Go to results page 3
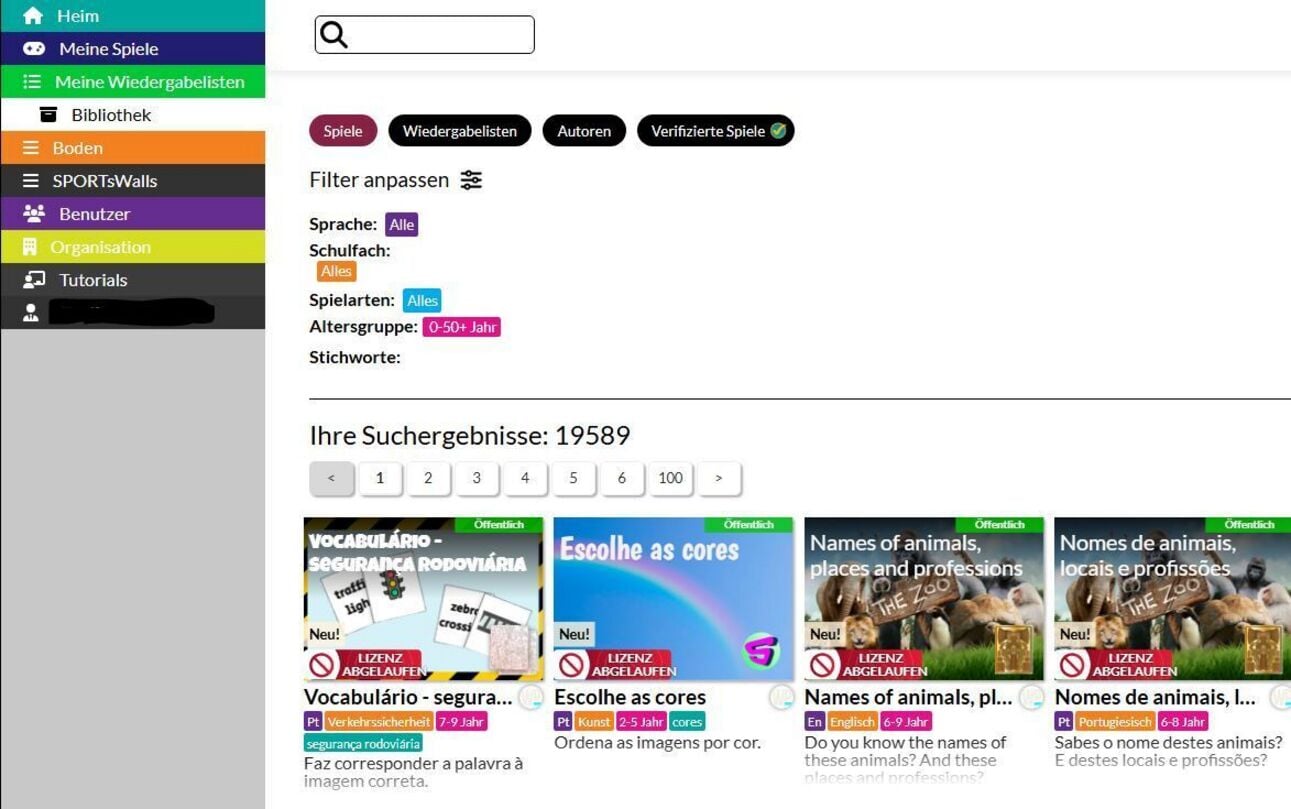The image size is (1291, 809). 477,478
